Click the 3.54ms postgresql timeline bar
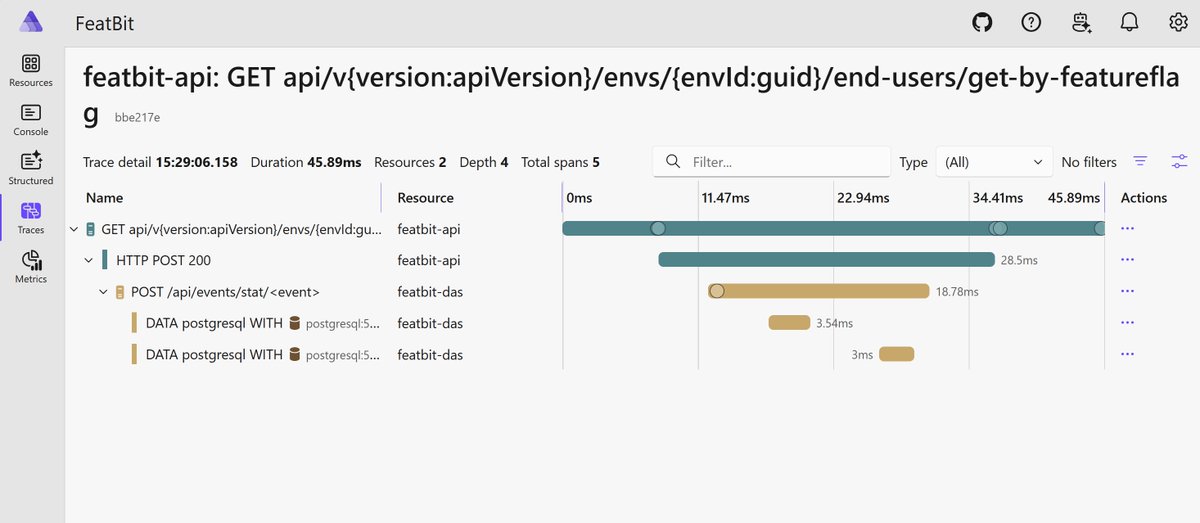 [789, 322]
